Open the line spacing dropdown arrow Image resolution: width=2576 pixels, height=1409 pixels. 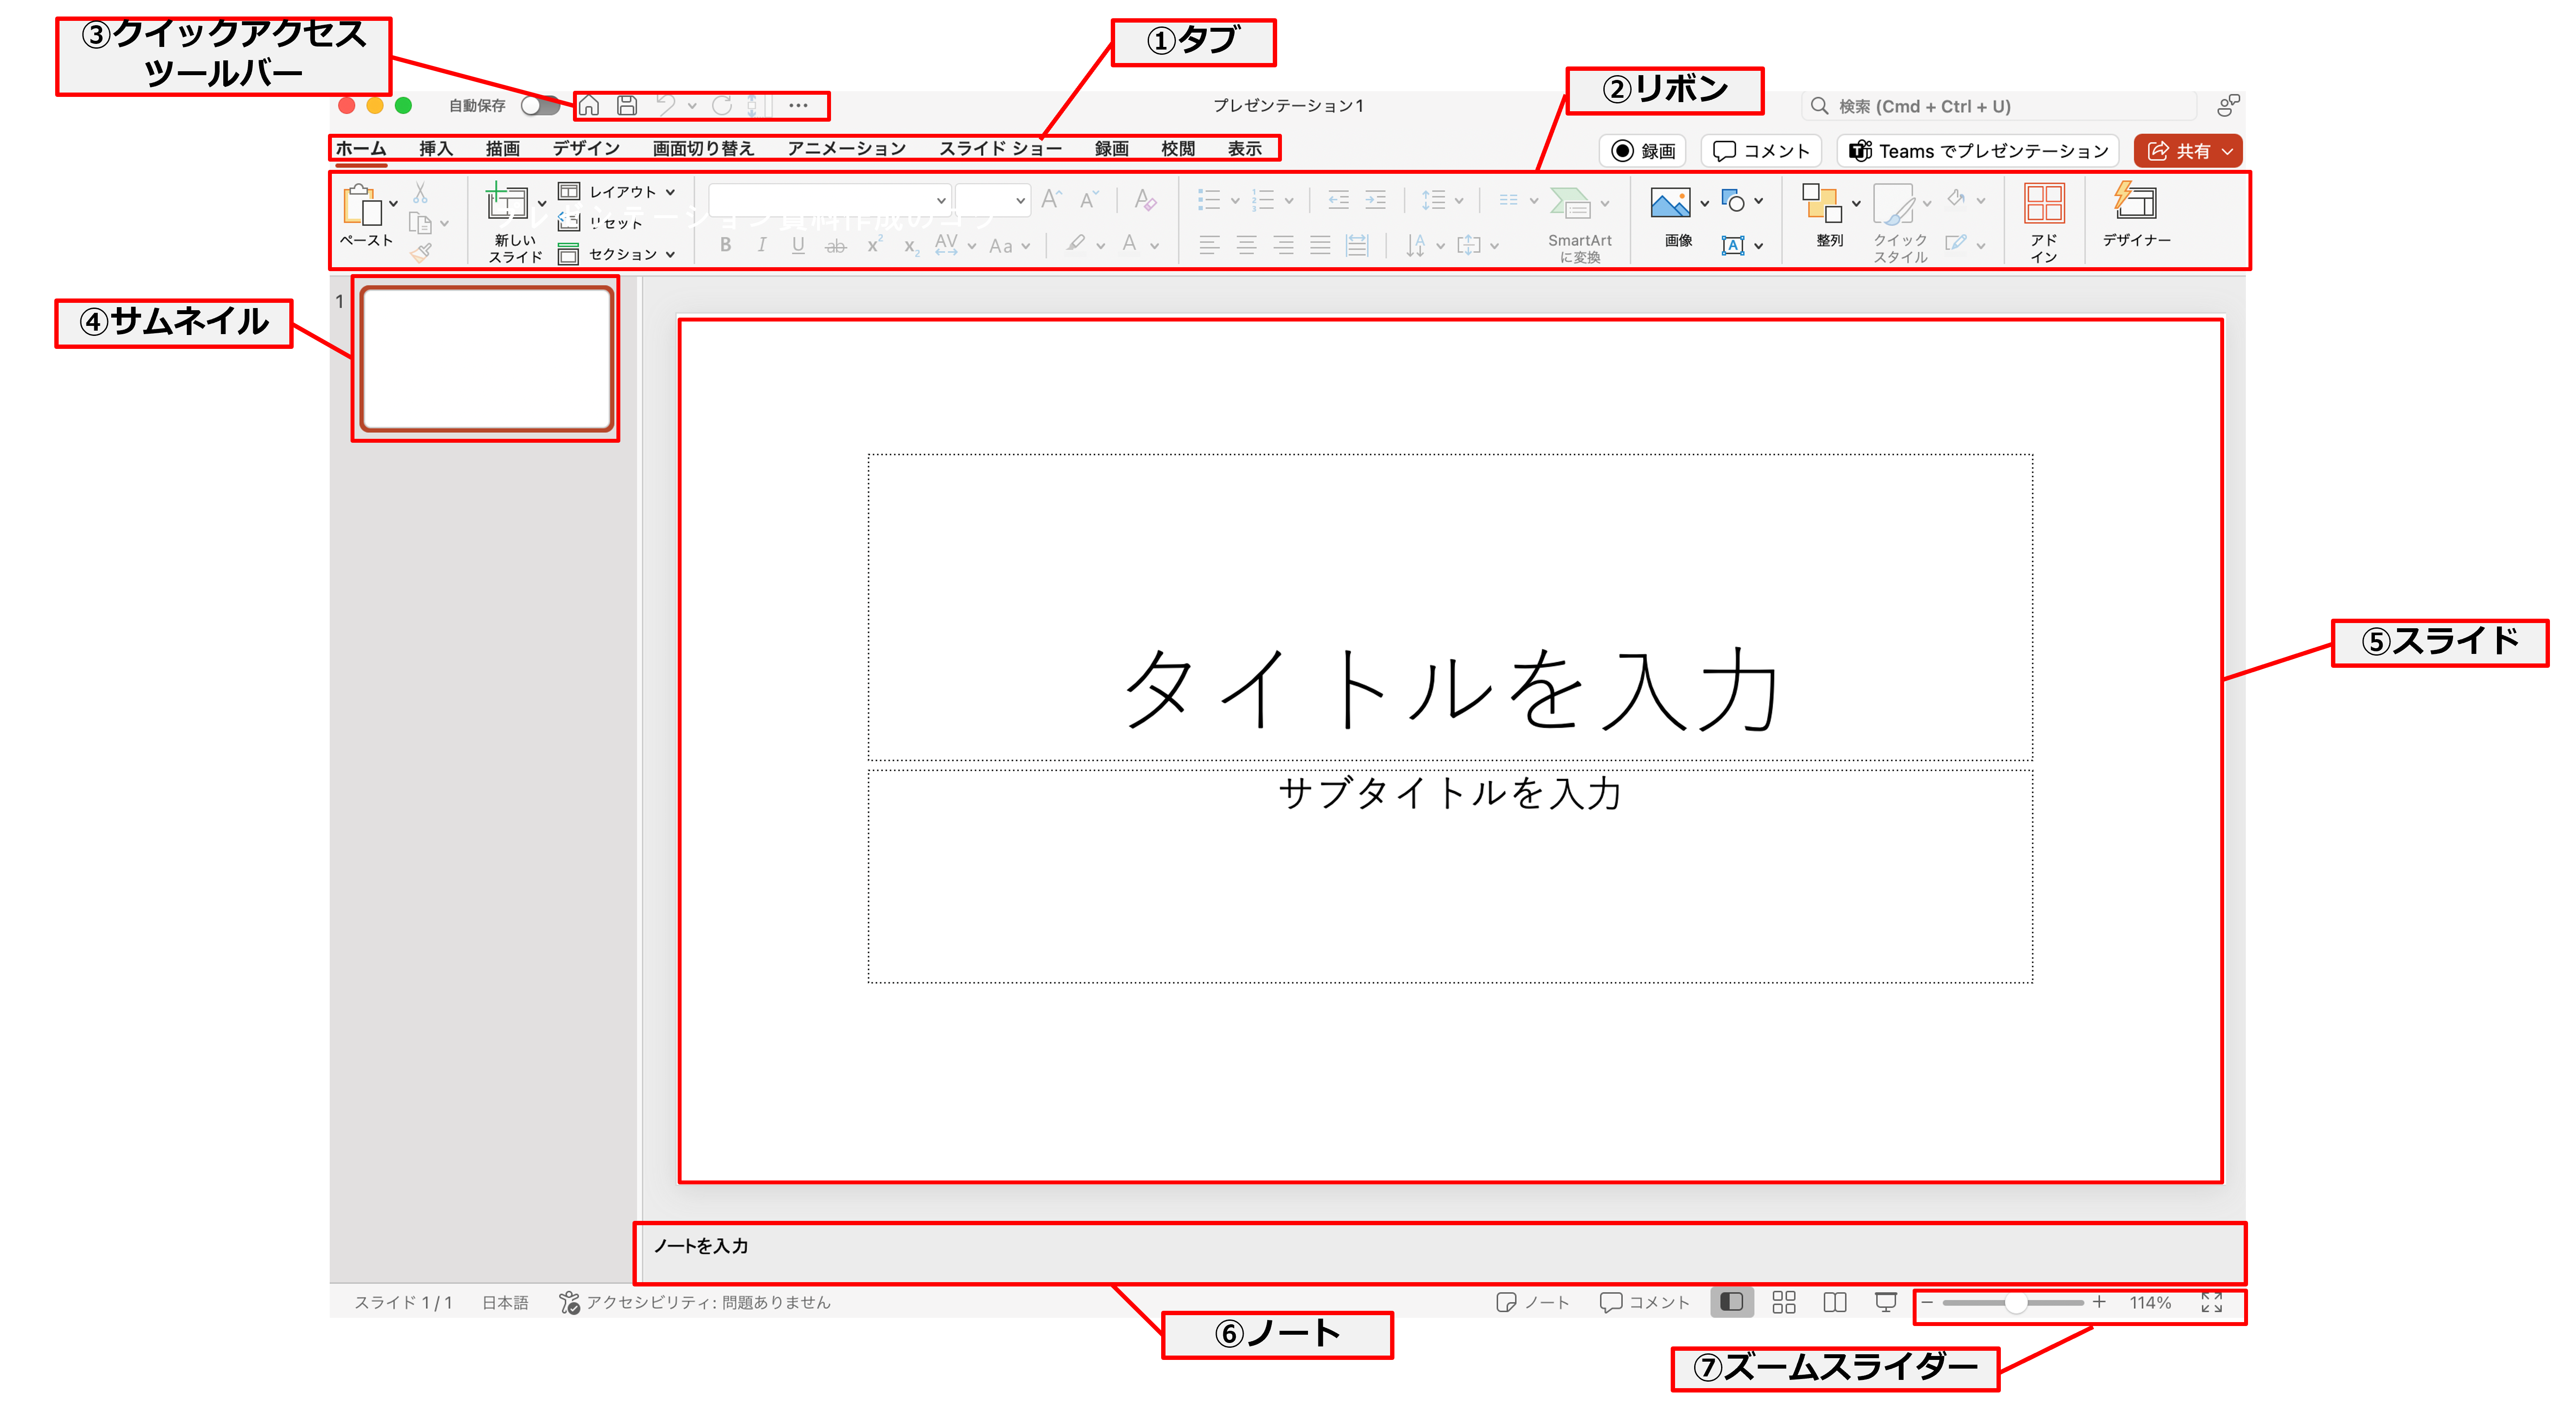pos(1459,201)
